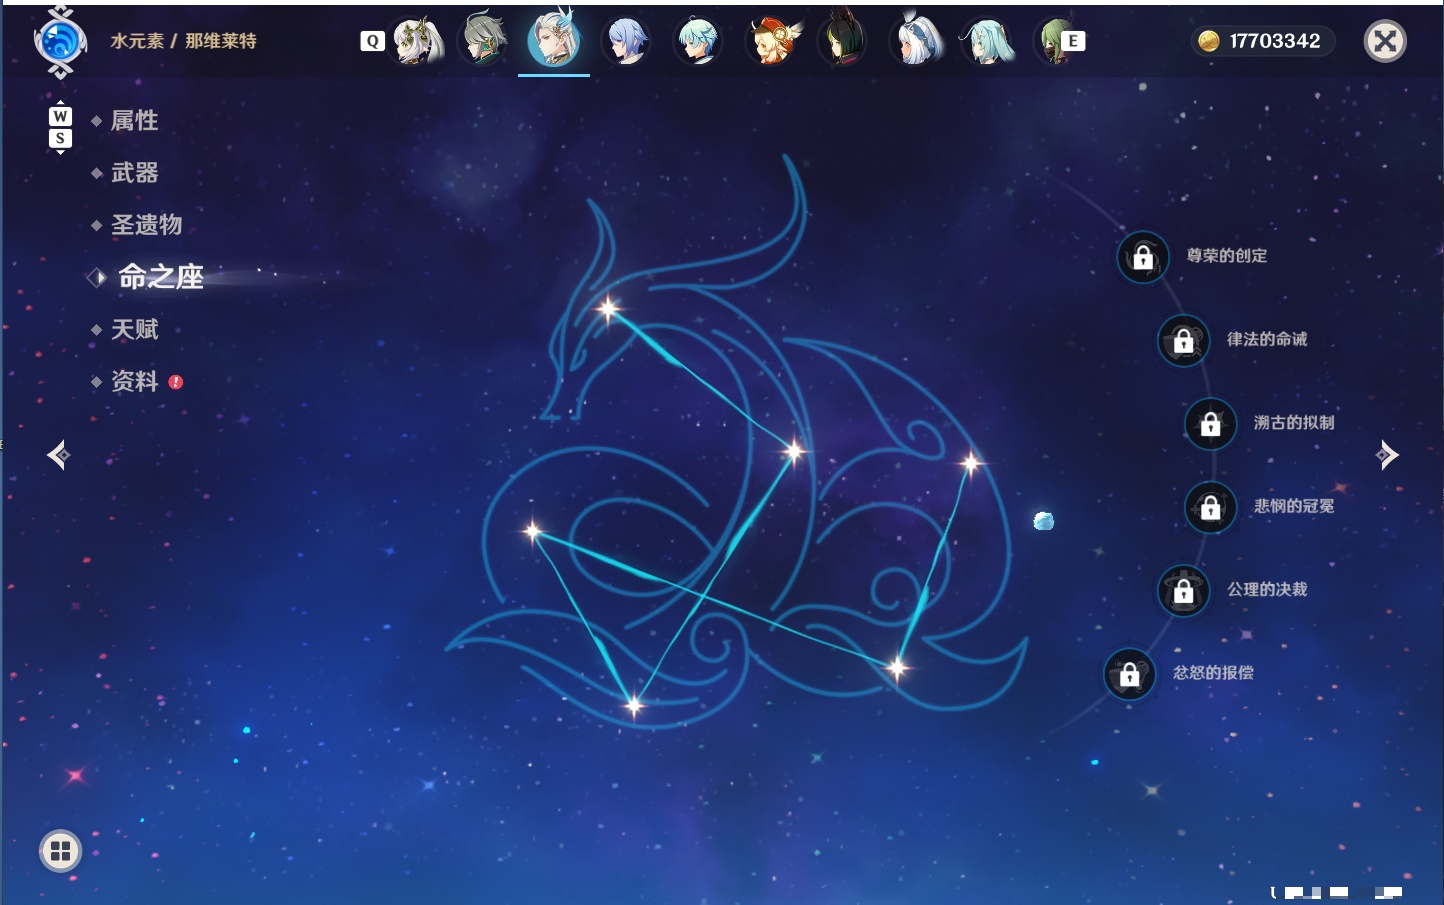
Task: Select Faruzan's teal-haired avatar
Action: pos(987,41)
